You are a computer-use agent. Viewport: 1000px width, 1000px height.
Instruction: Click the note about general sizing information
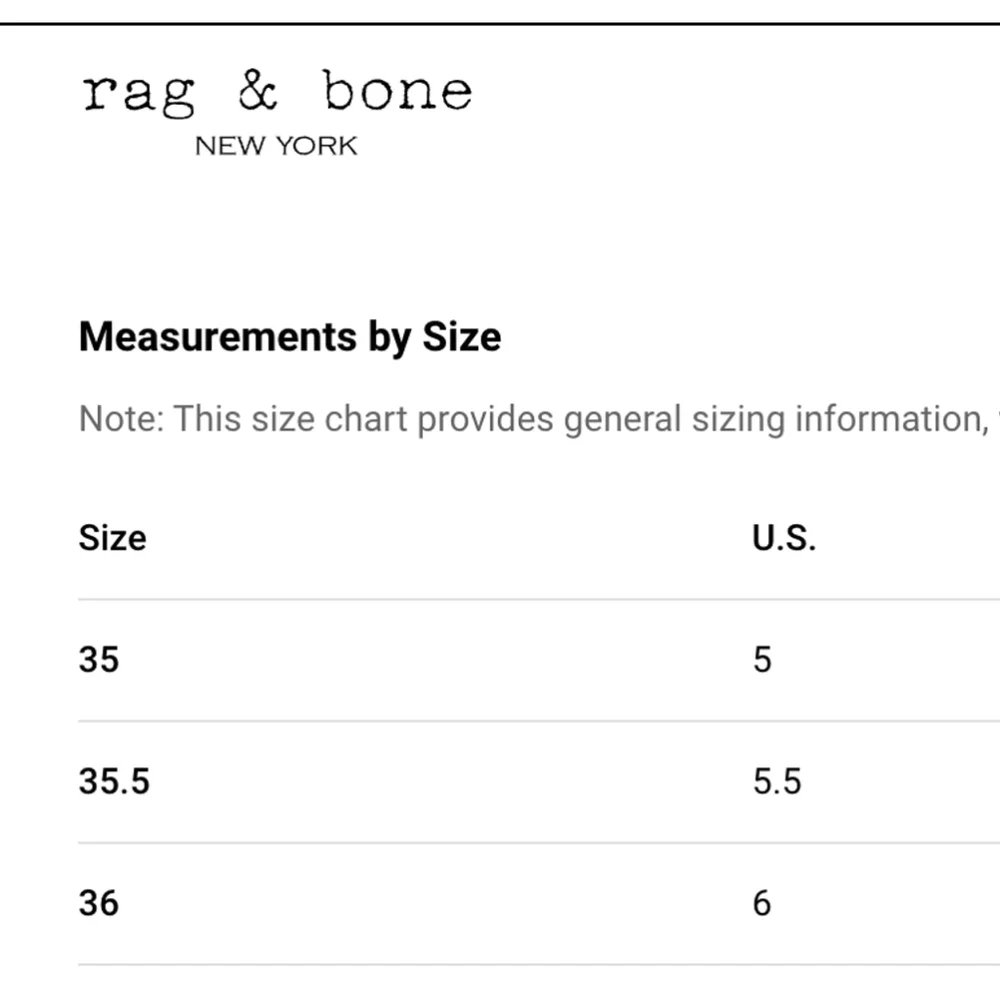click(539, 419)
